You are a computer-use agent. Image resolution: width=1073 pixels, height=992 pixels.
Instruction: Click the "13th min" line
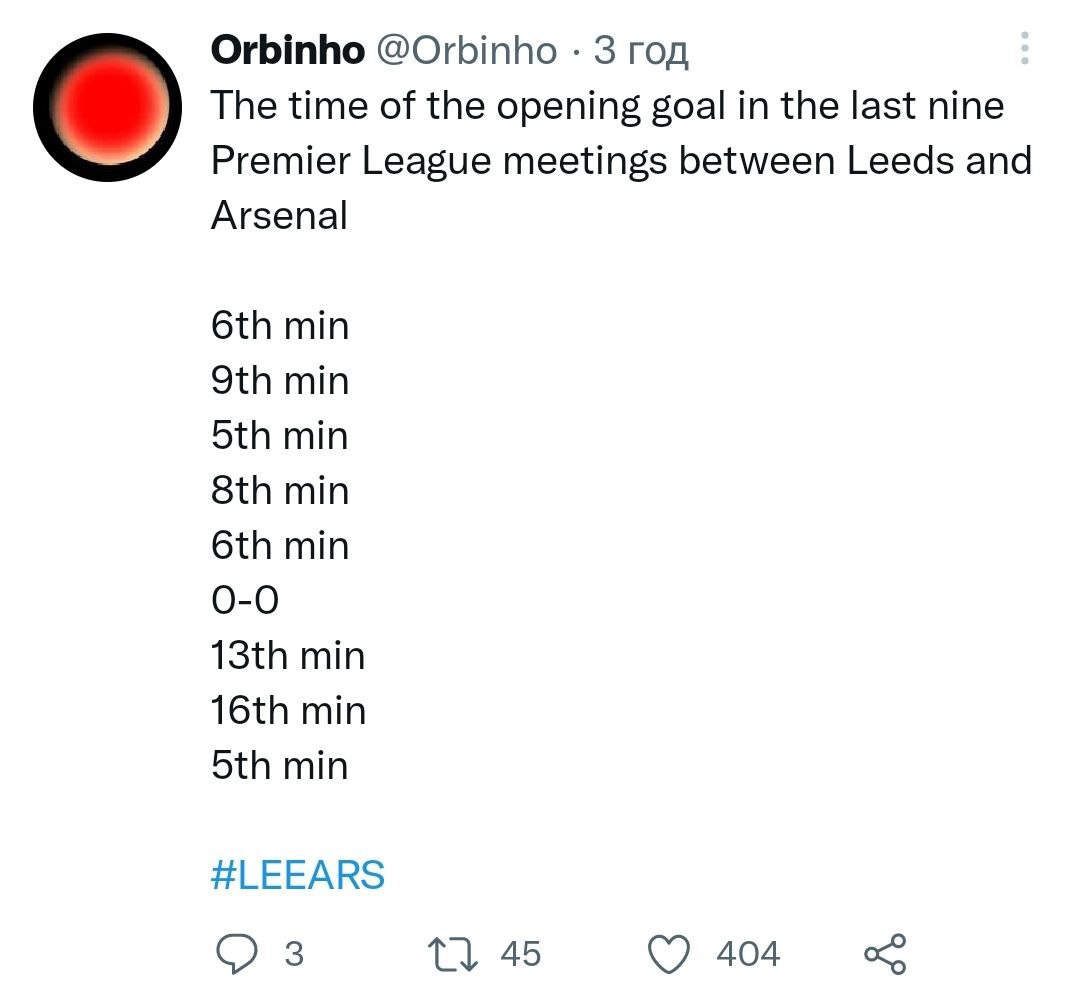pos(288,656)
